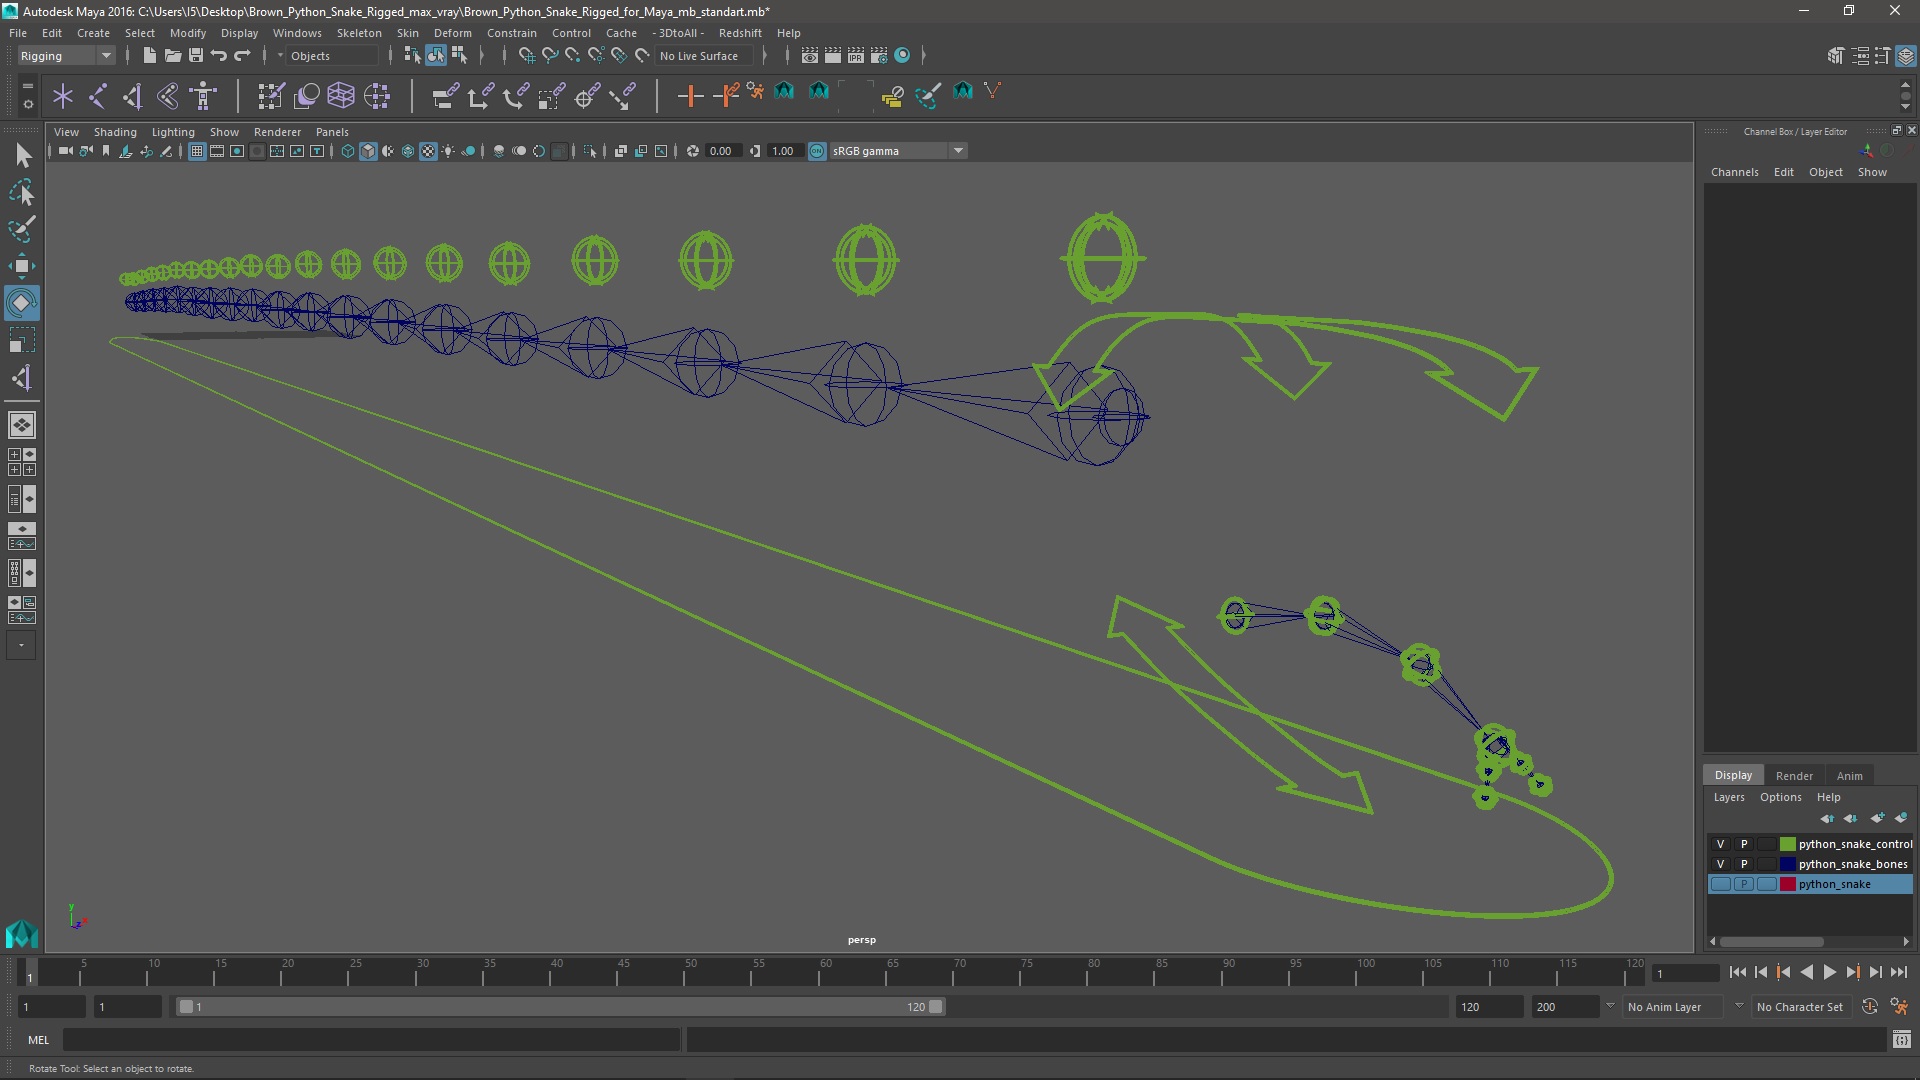
Task: Open the Rigging menu set dropdown
Action: [x=66, y=56]
